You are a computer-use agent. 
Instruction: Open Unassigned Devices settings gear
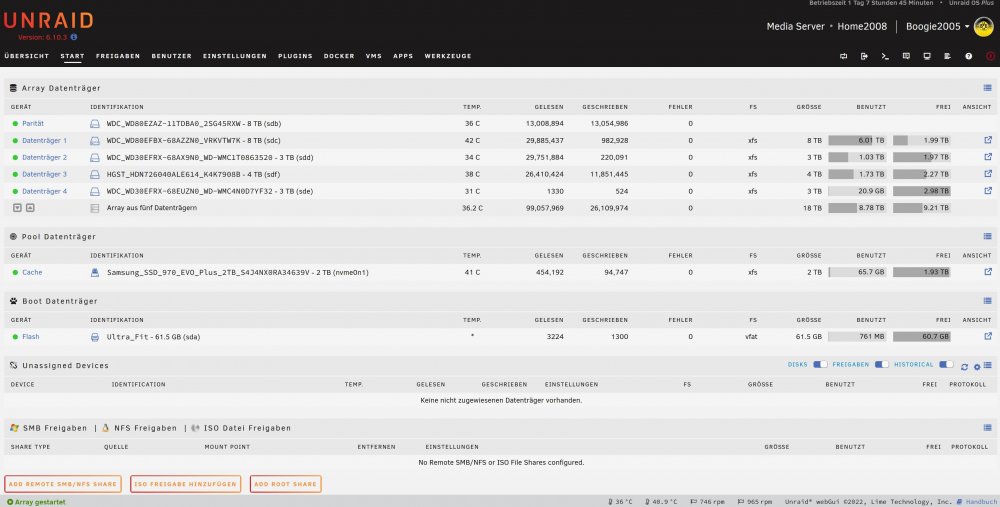976,367
